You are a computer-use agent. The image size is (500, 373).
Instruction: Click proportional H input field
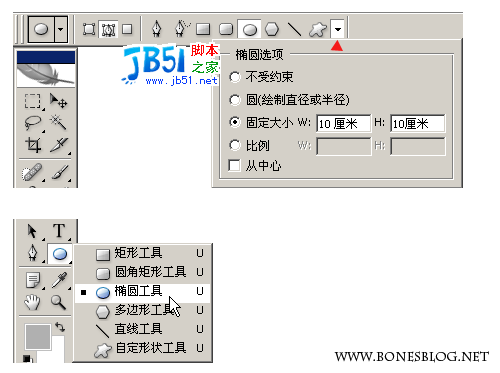[x=418, y=146]
